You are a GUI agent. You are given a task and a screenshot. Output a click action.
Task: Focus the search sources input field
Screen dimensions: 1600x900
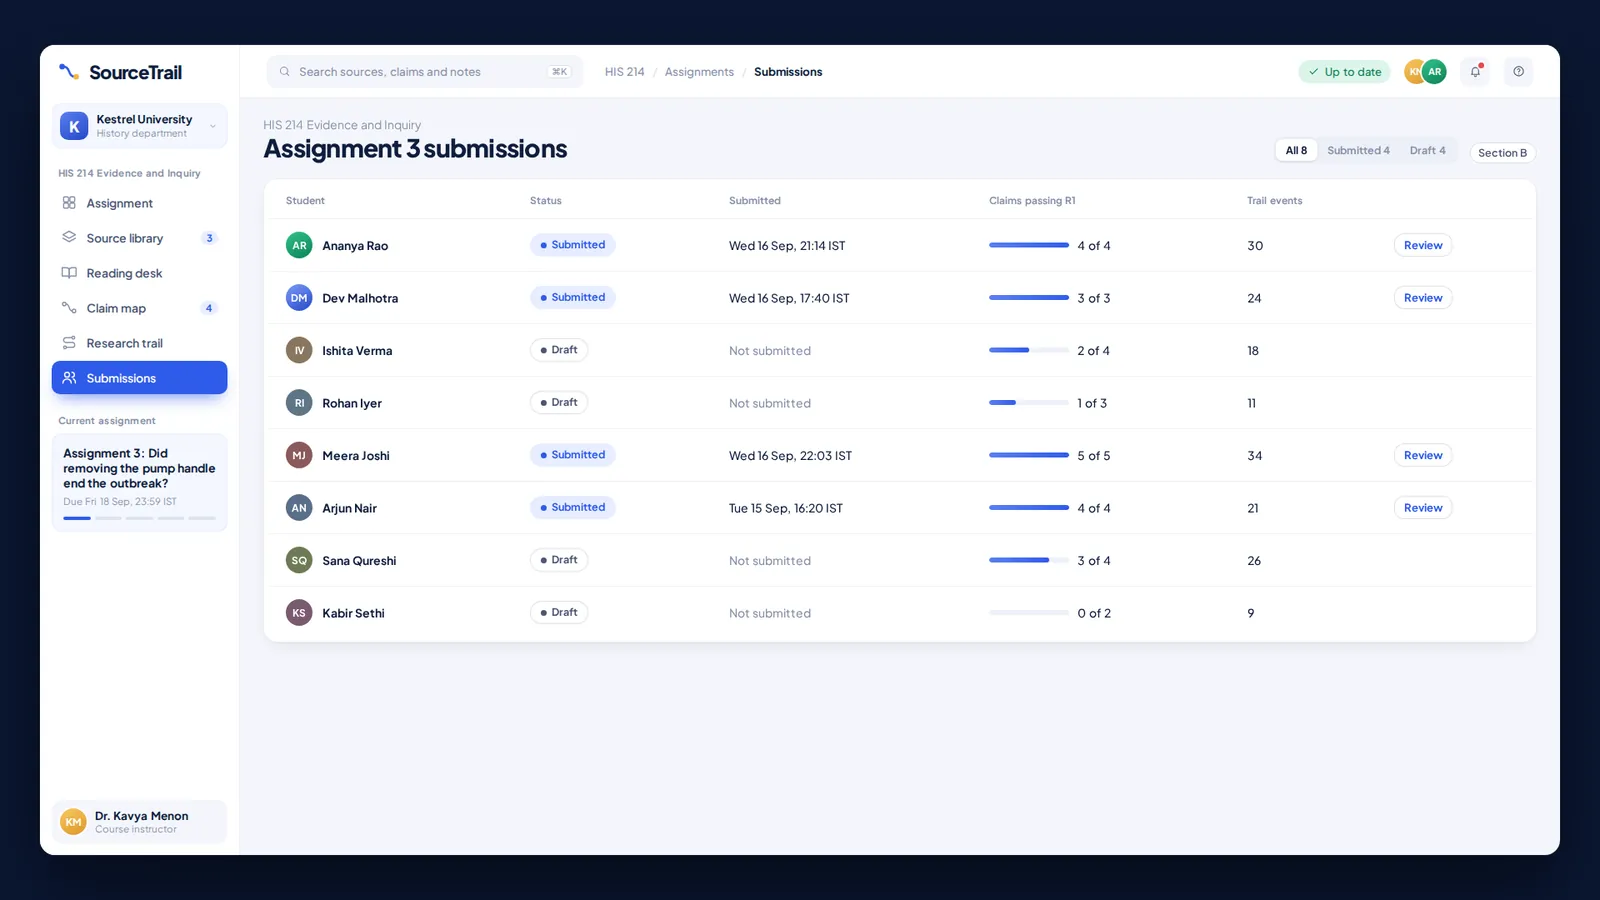(424, 72)
